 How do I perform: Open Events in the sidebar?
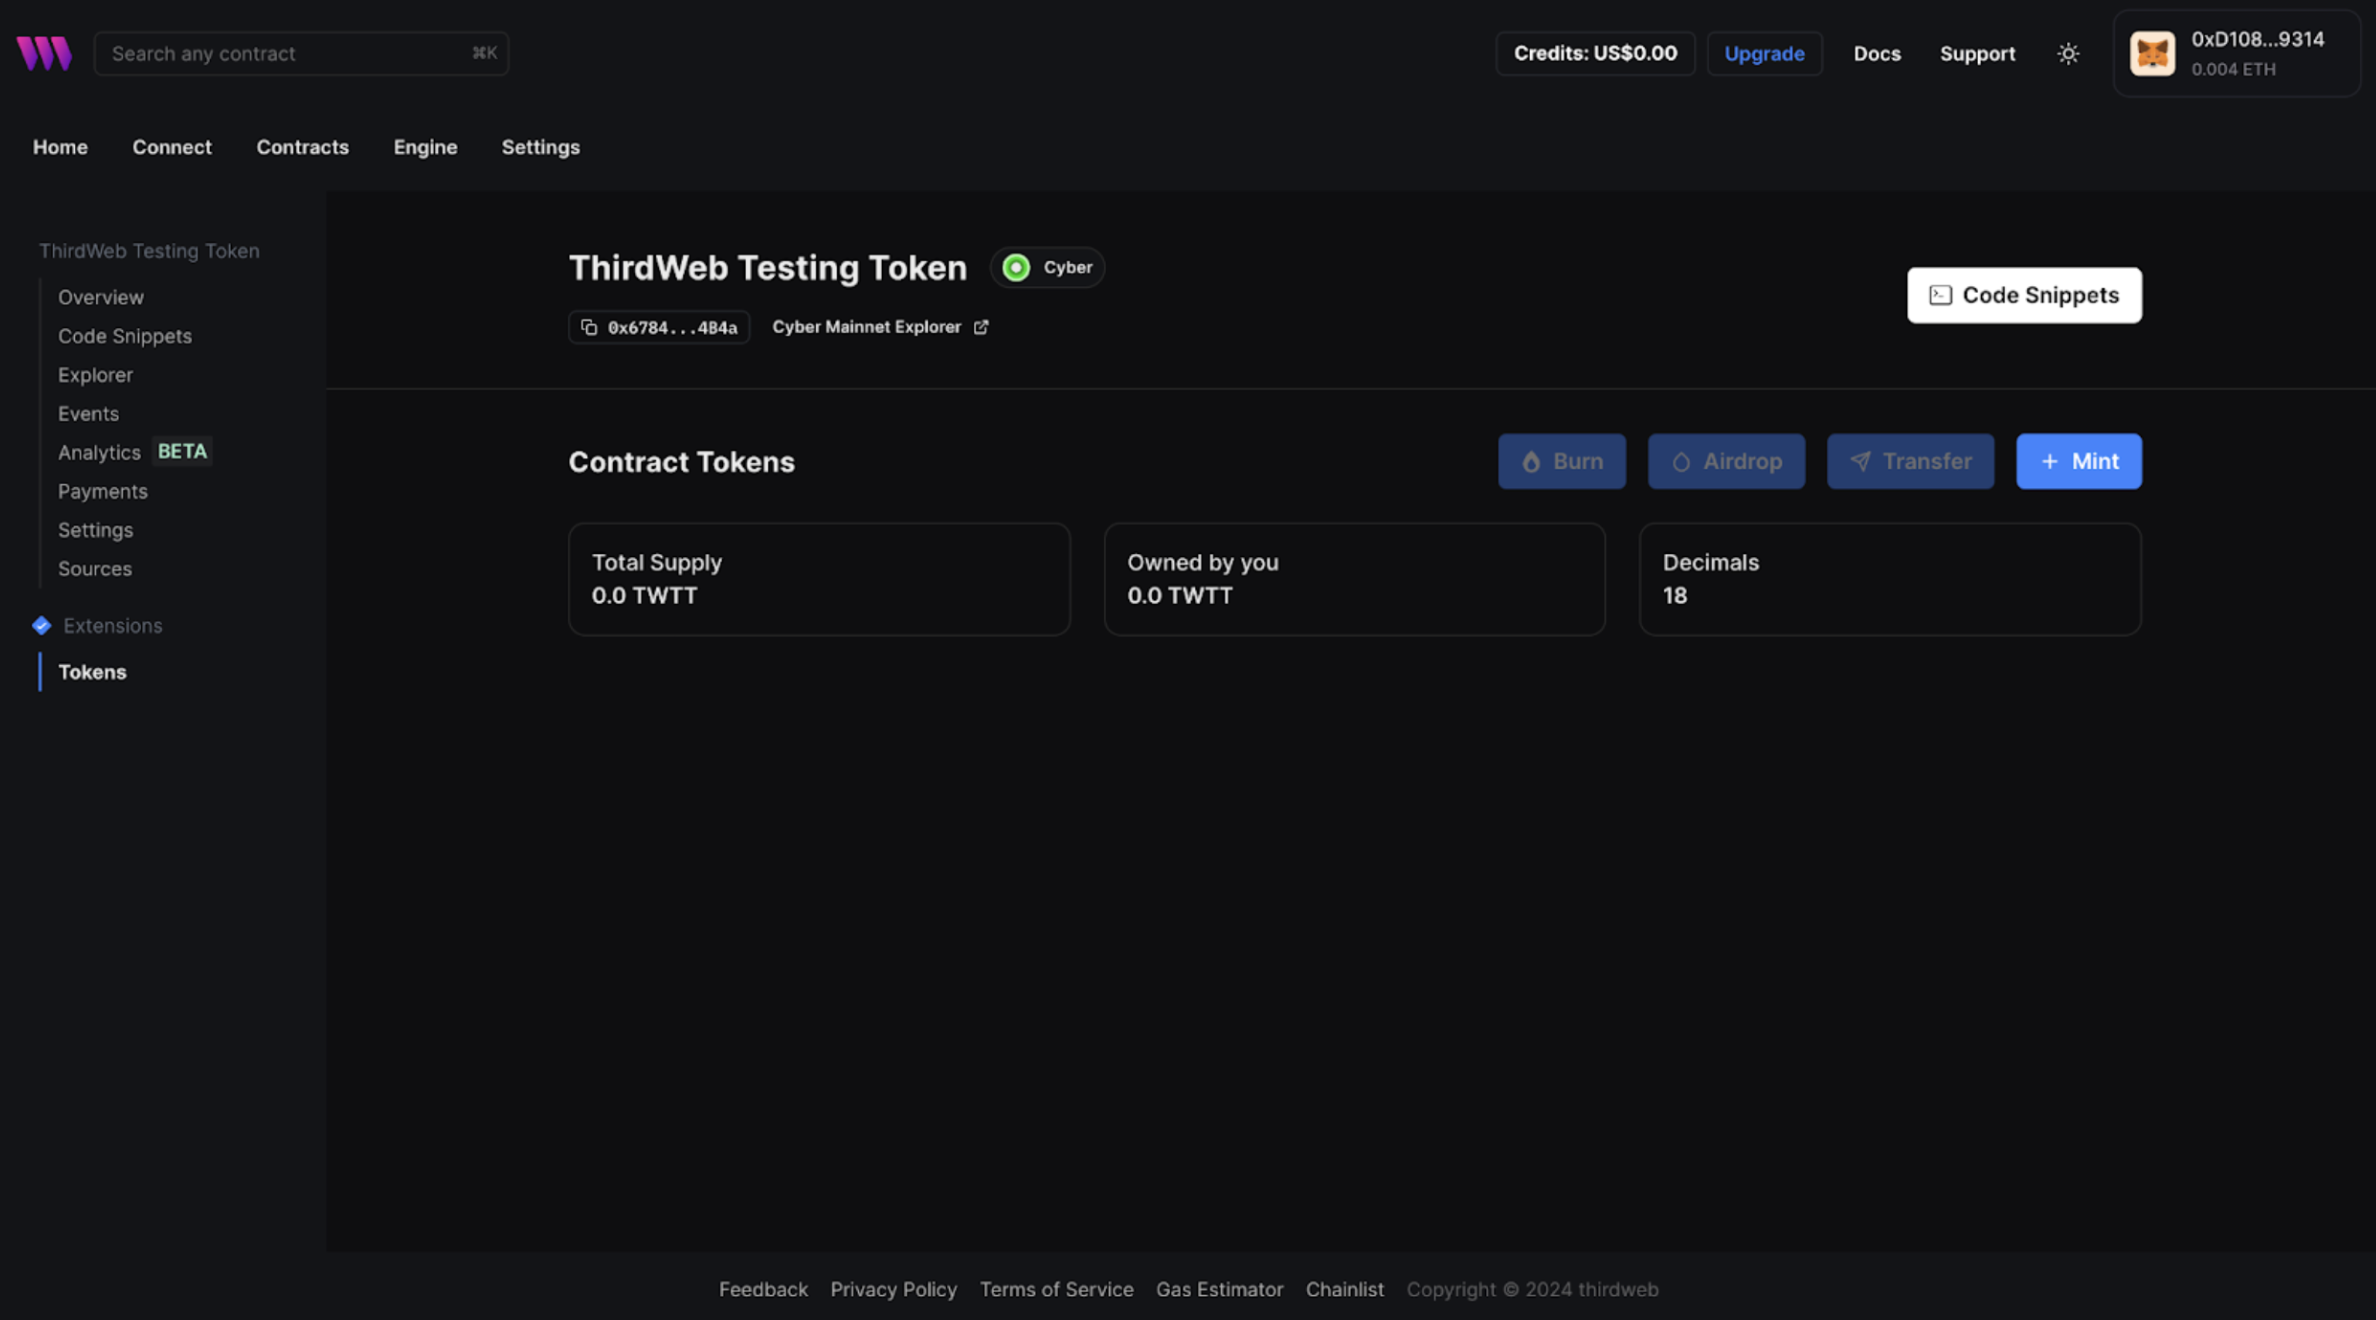click(x=88, y=414)
